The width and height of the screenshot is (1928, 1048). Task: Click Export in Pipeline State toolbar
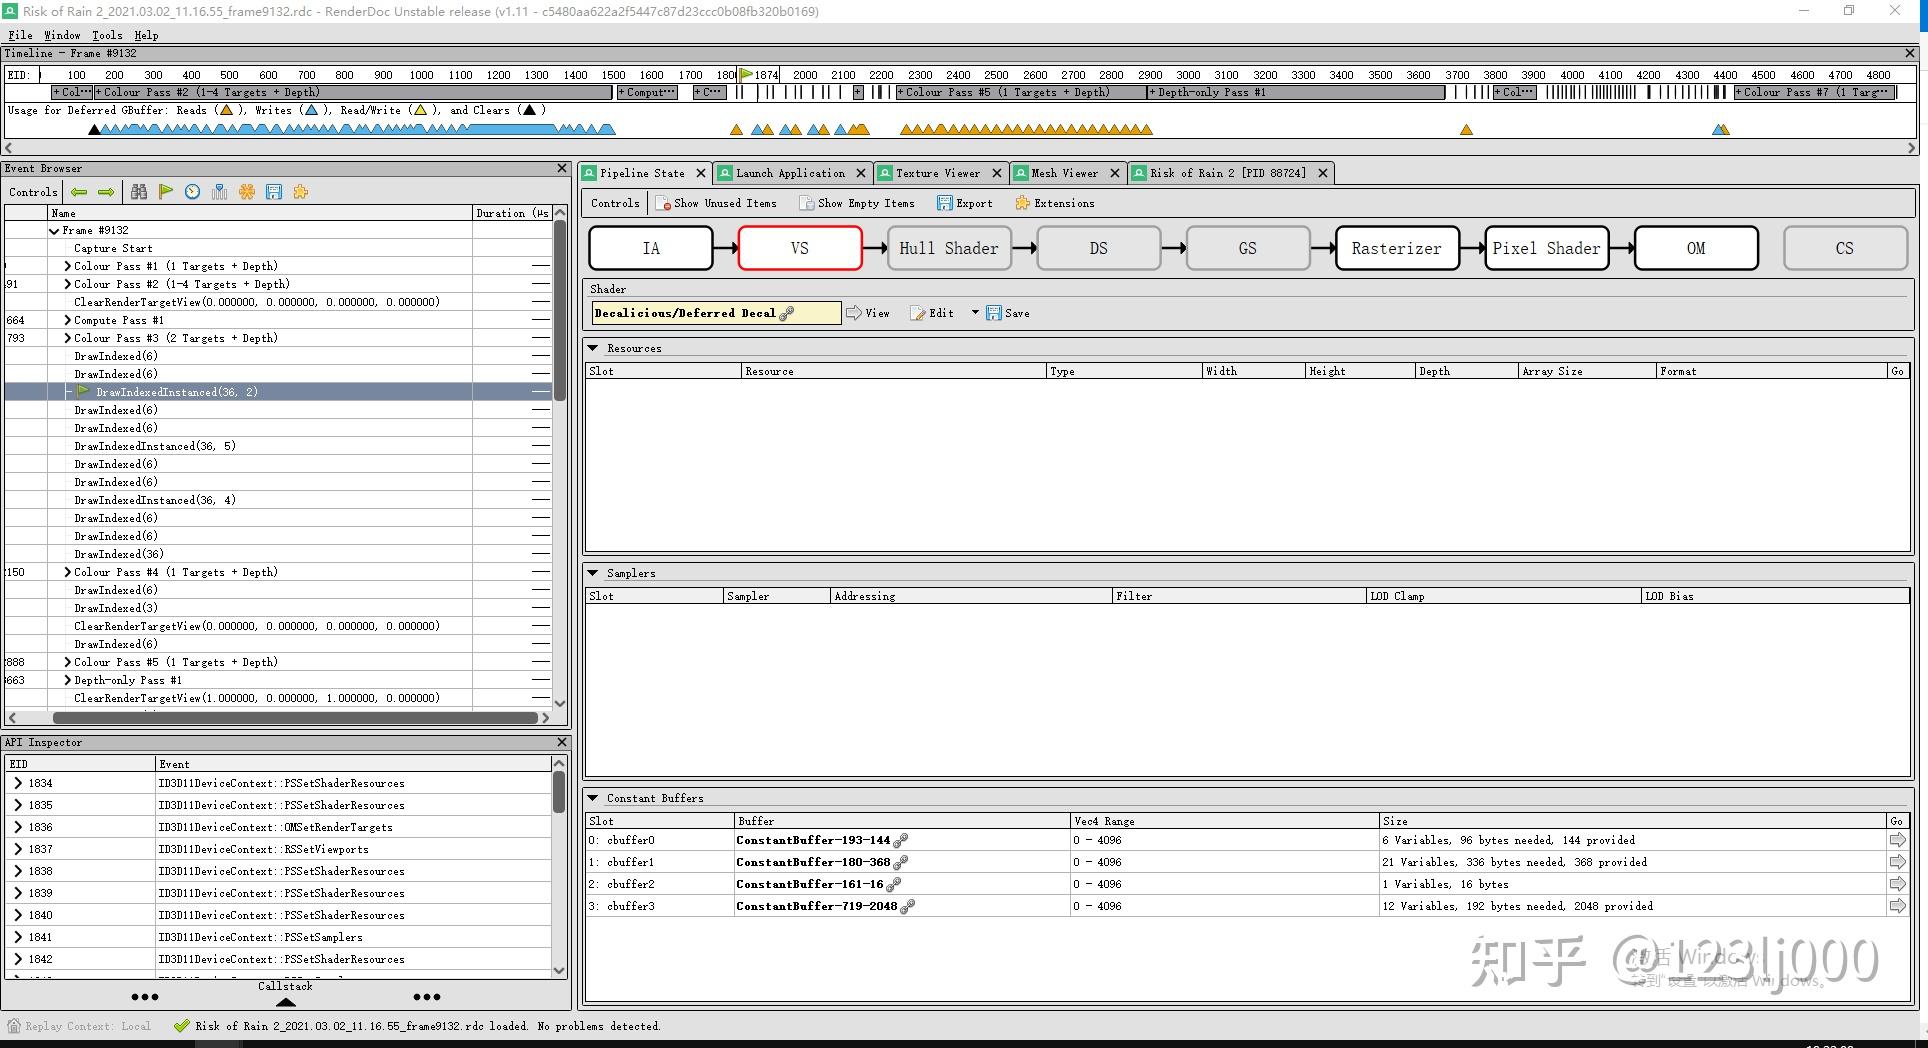tap(965, 203)
